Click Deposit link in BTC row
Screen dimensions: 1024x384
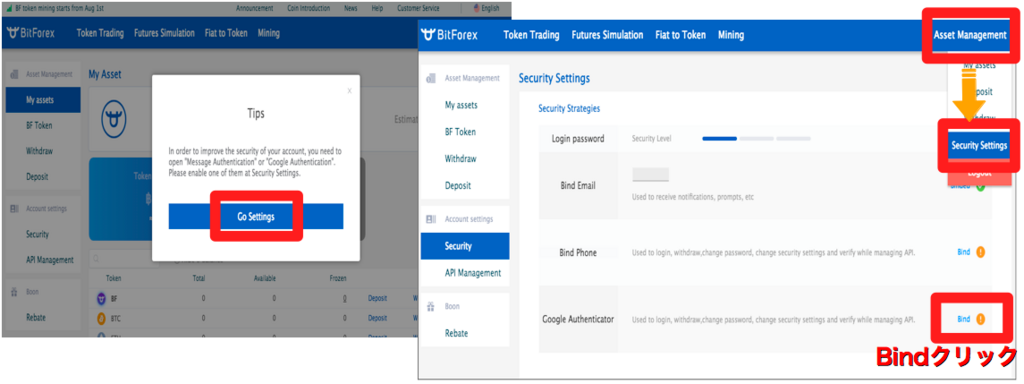point(377,318)
